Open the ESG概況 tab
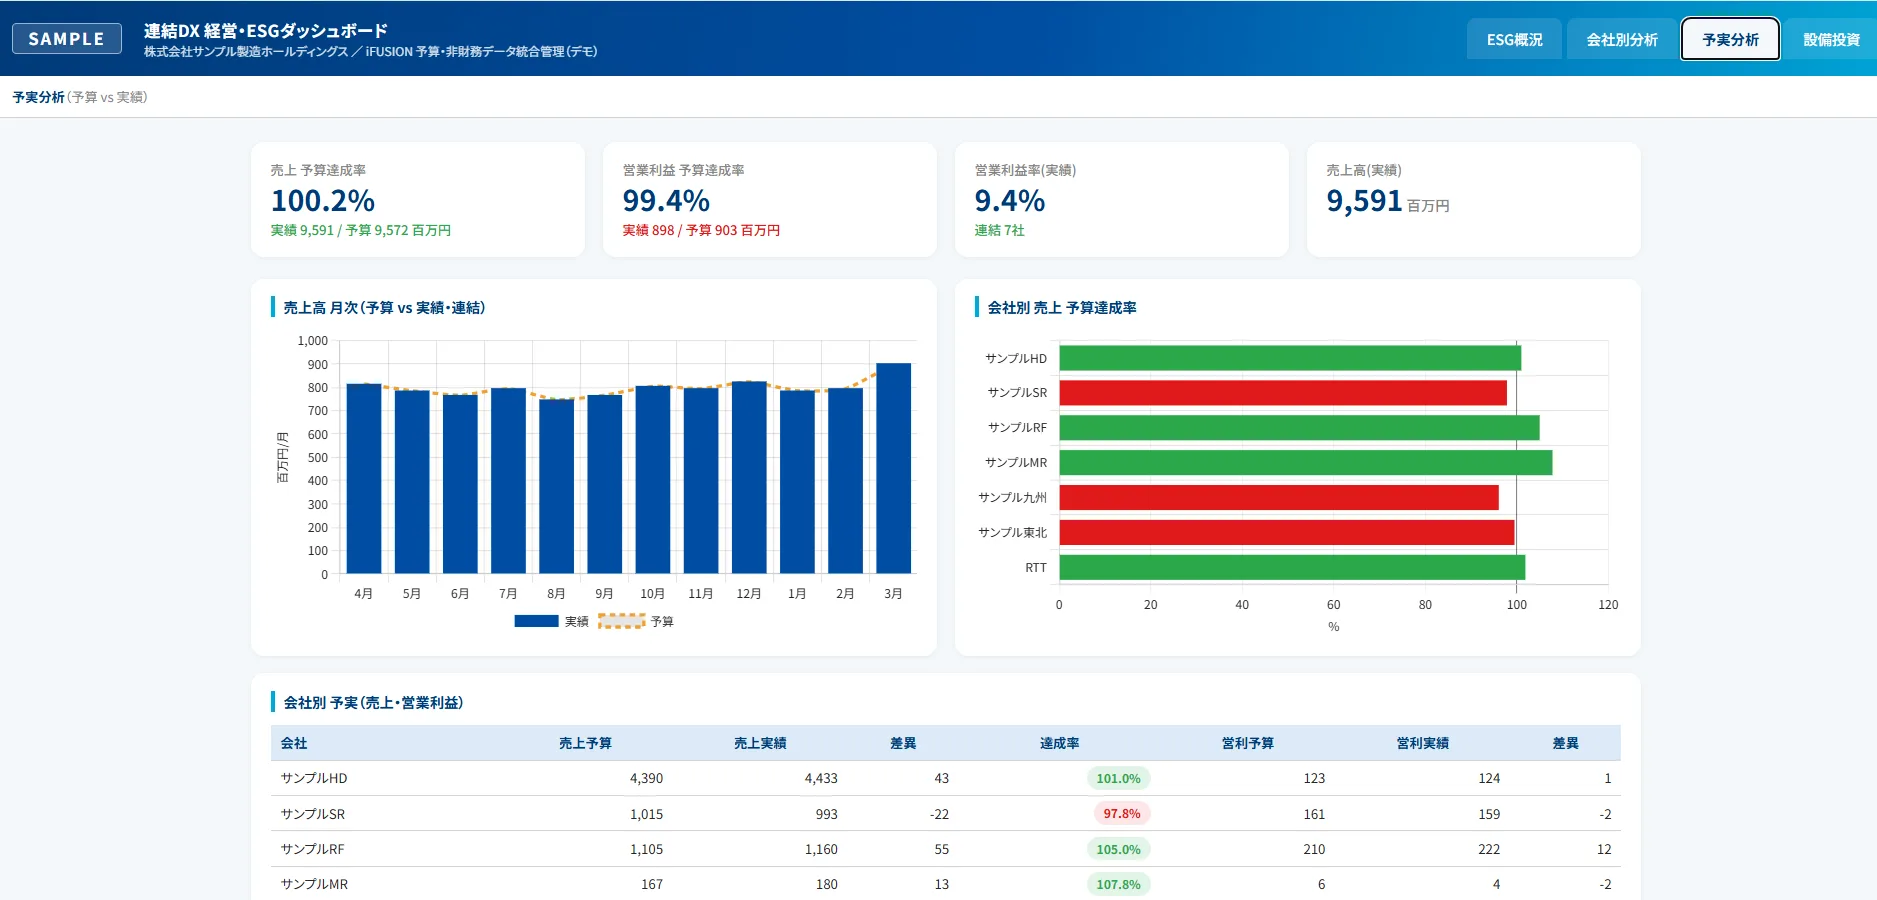1877x900 pixels. pos(1514,40)
